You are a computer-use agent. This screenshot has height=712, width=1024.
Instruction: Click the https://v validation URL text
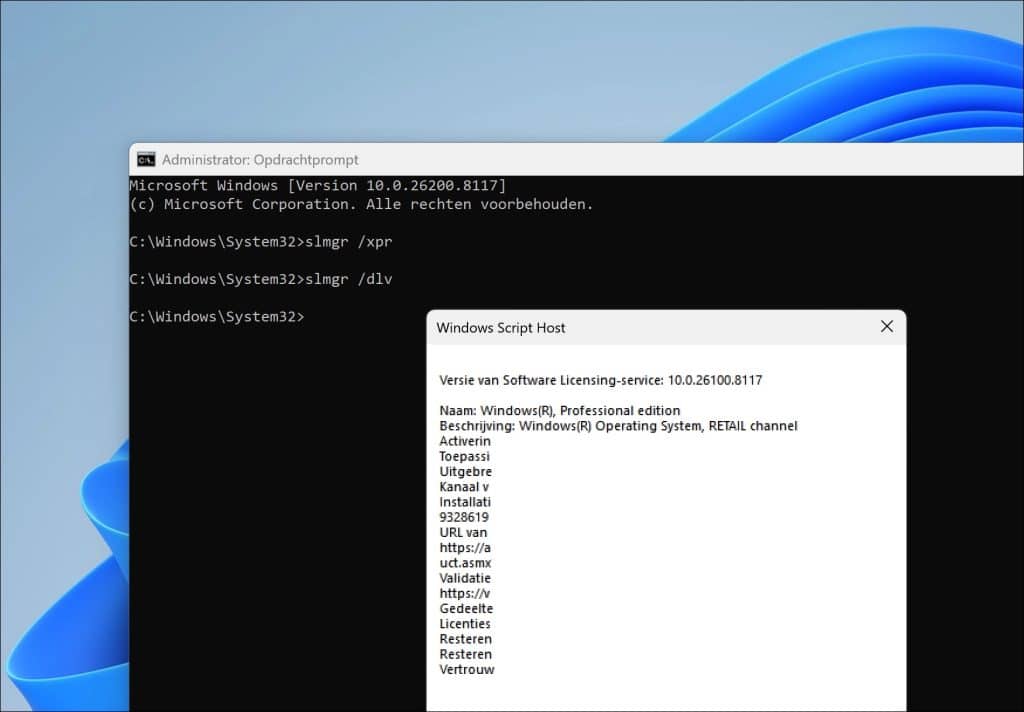[465, 593]
